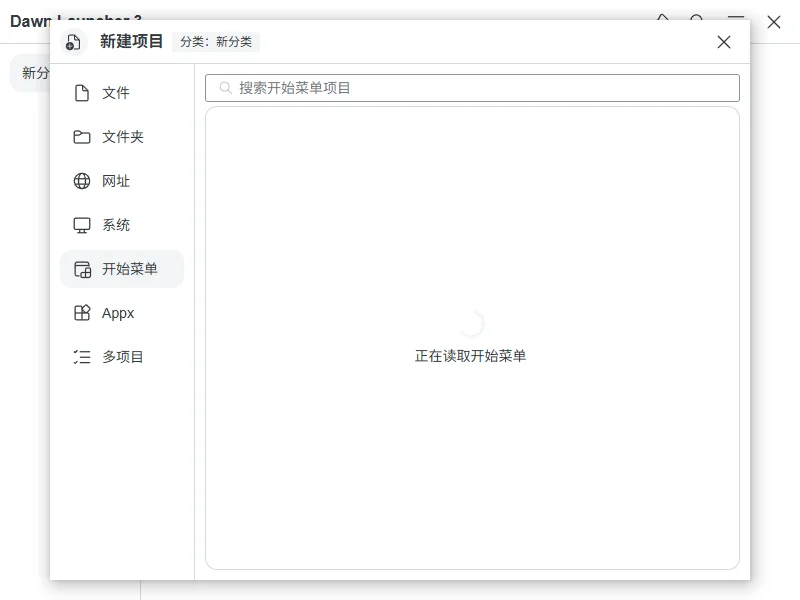The width and height of the screenshot is (800, 600).
Task: Click the Appx blocks icon
Action: (x=82, y=313)
